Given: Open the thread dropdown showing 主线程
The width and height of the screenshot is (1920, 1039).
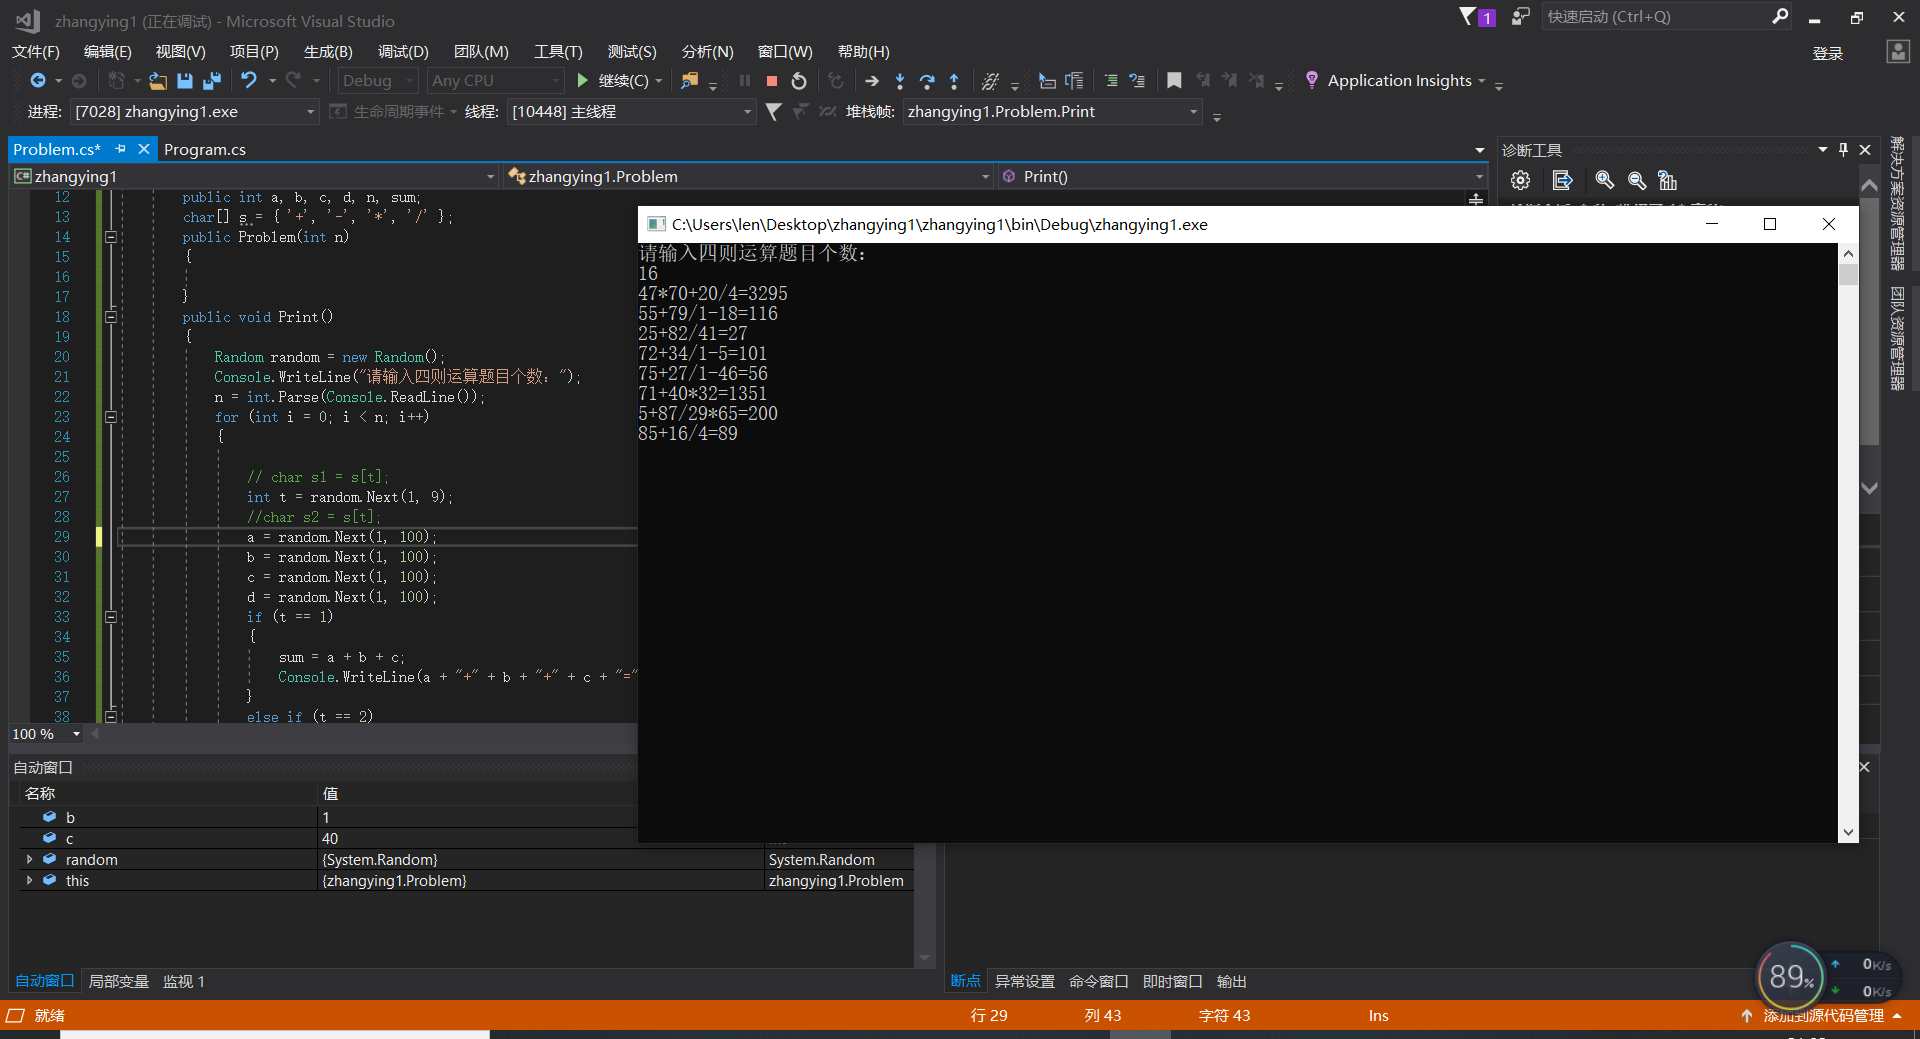Looking at the screenshot, I should tap(631, 112).
